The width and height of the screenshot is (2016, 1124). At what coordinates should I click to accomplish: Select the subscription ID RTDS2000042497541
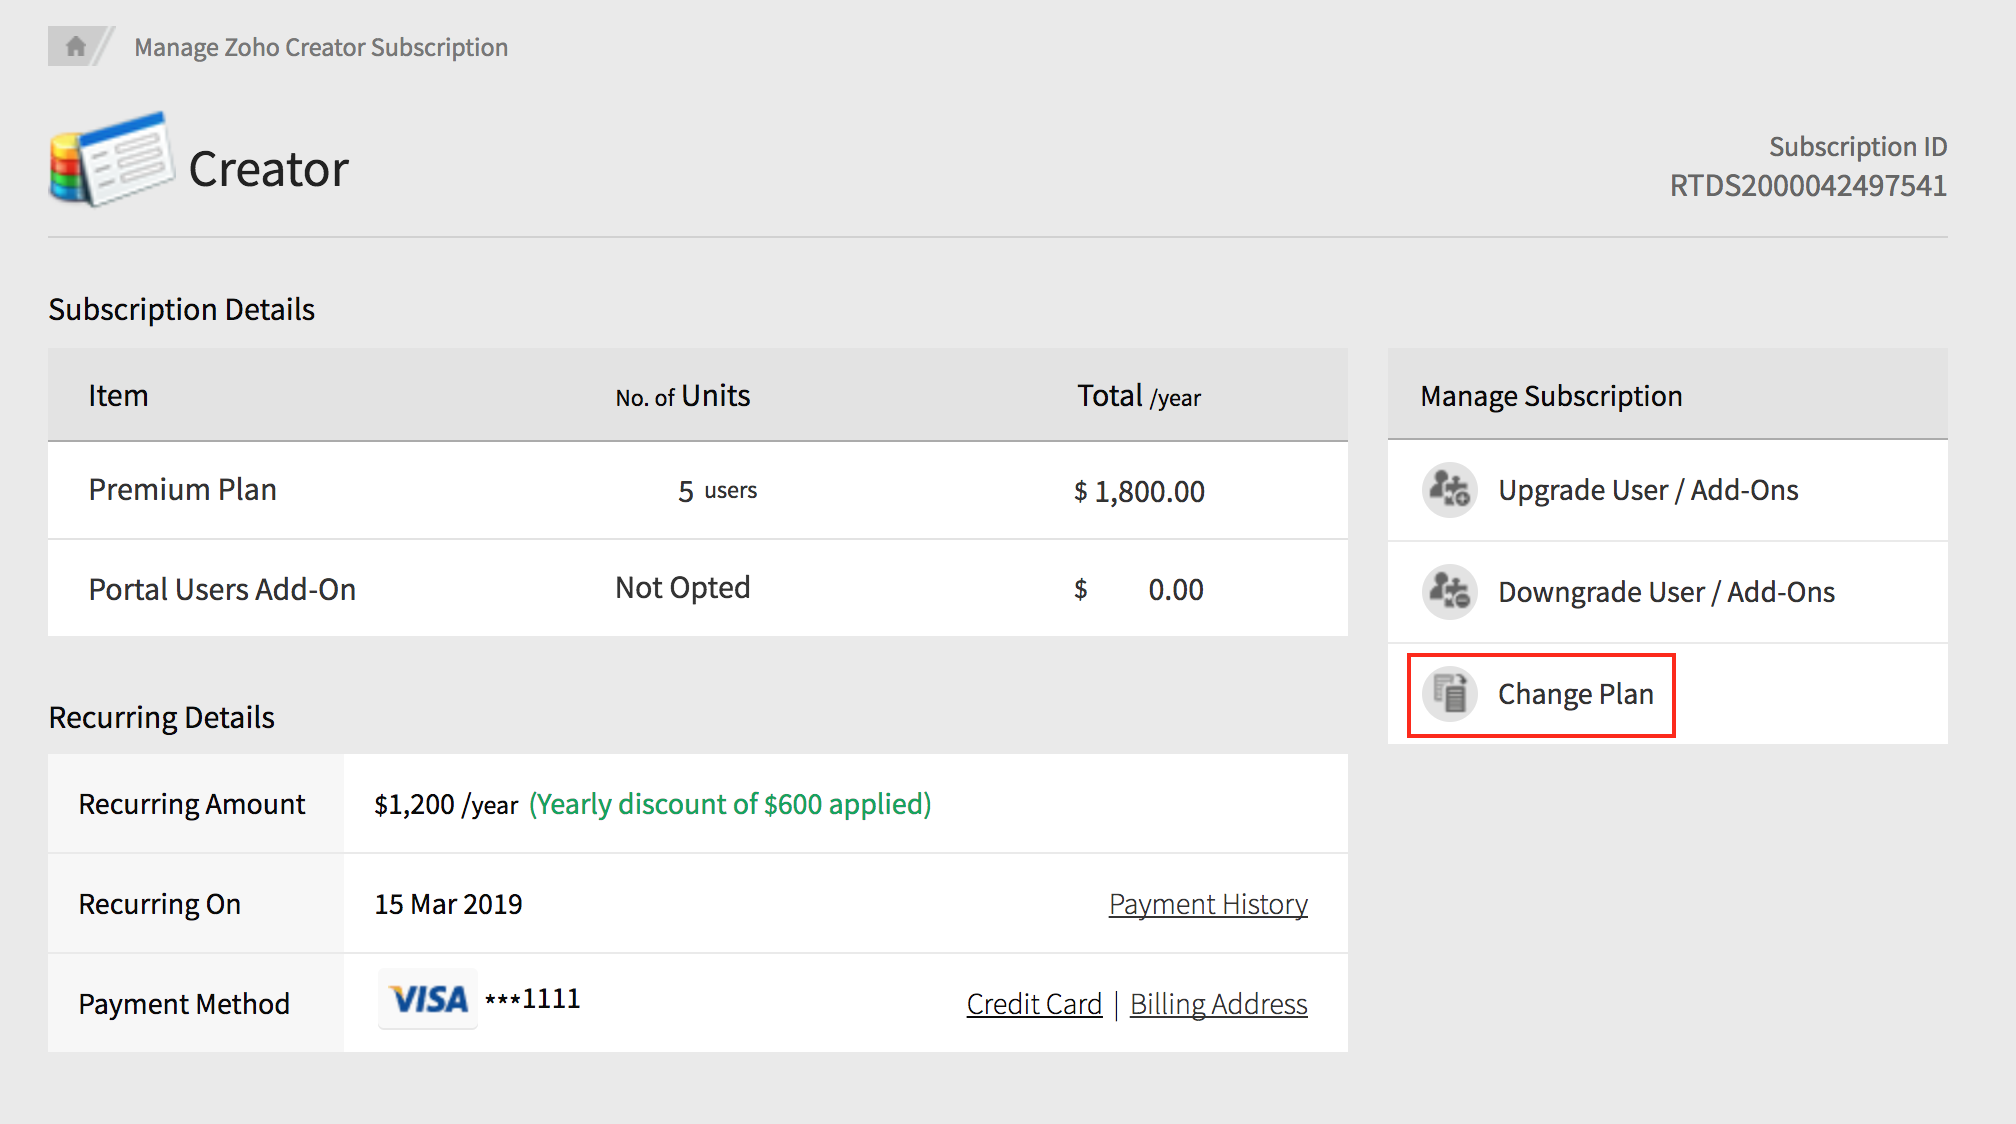(1808, 186)
